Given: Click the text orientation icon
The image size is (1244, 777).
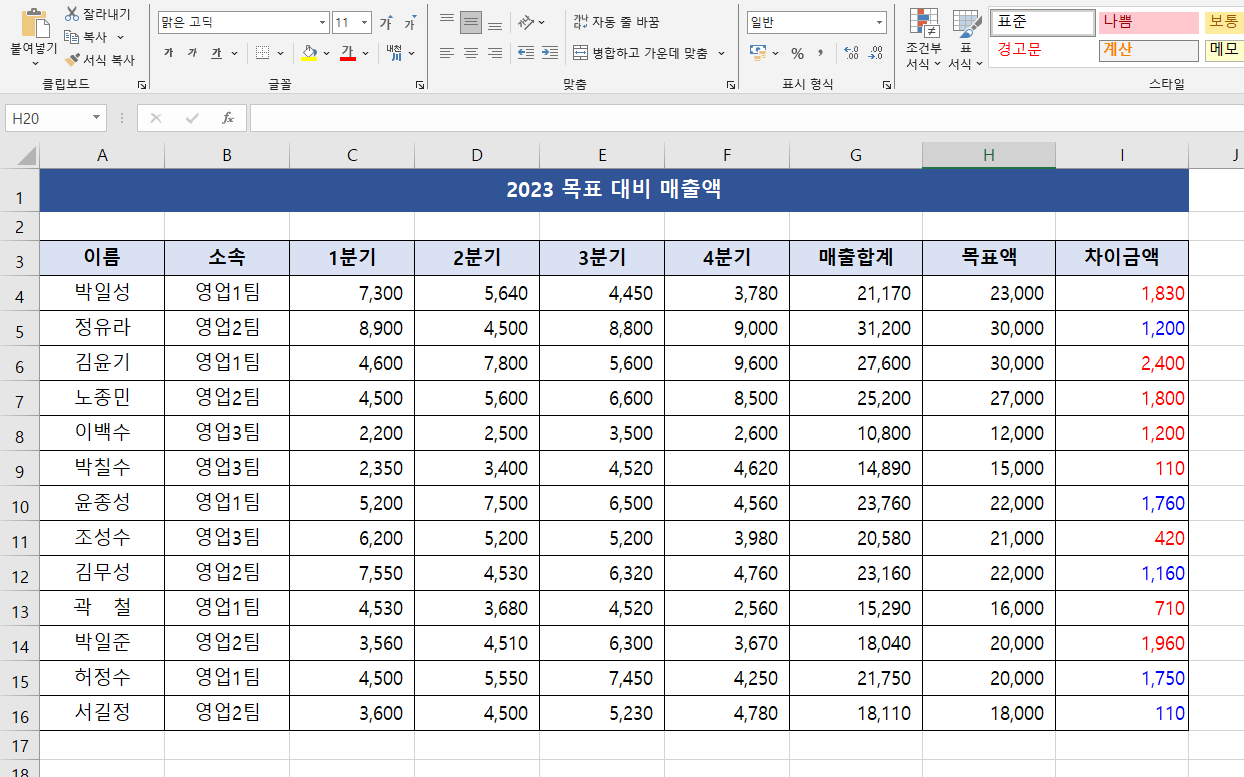Looking at the screenshot, I should [526, 22].
